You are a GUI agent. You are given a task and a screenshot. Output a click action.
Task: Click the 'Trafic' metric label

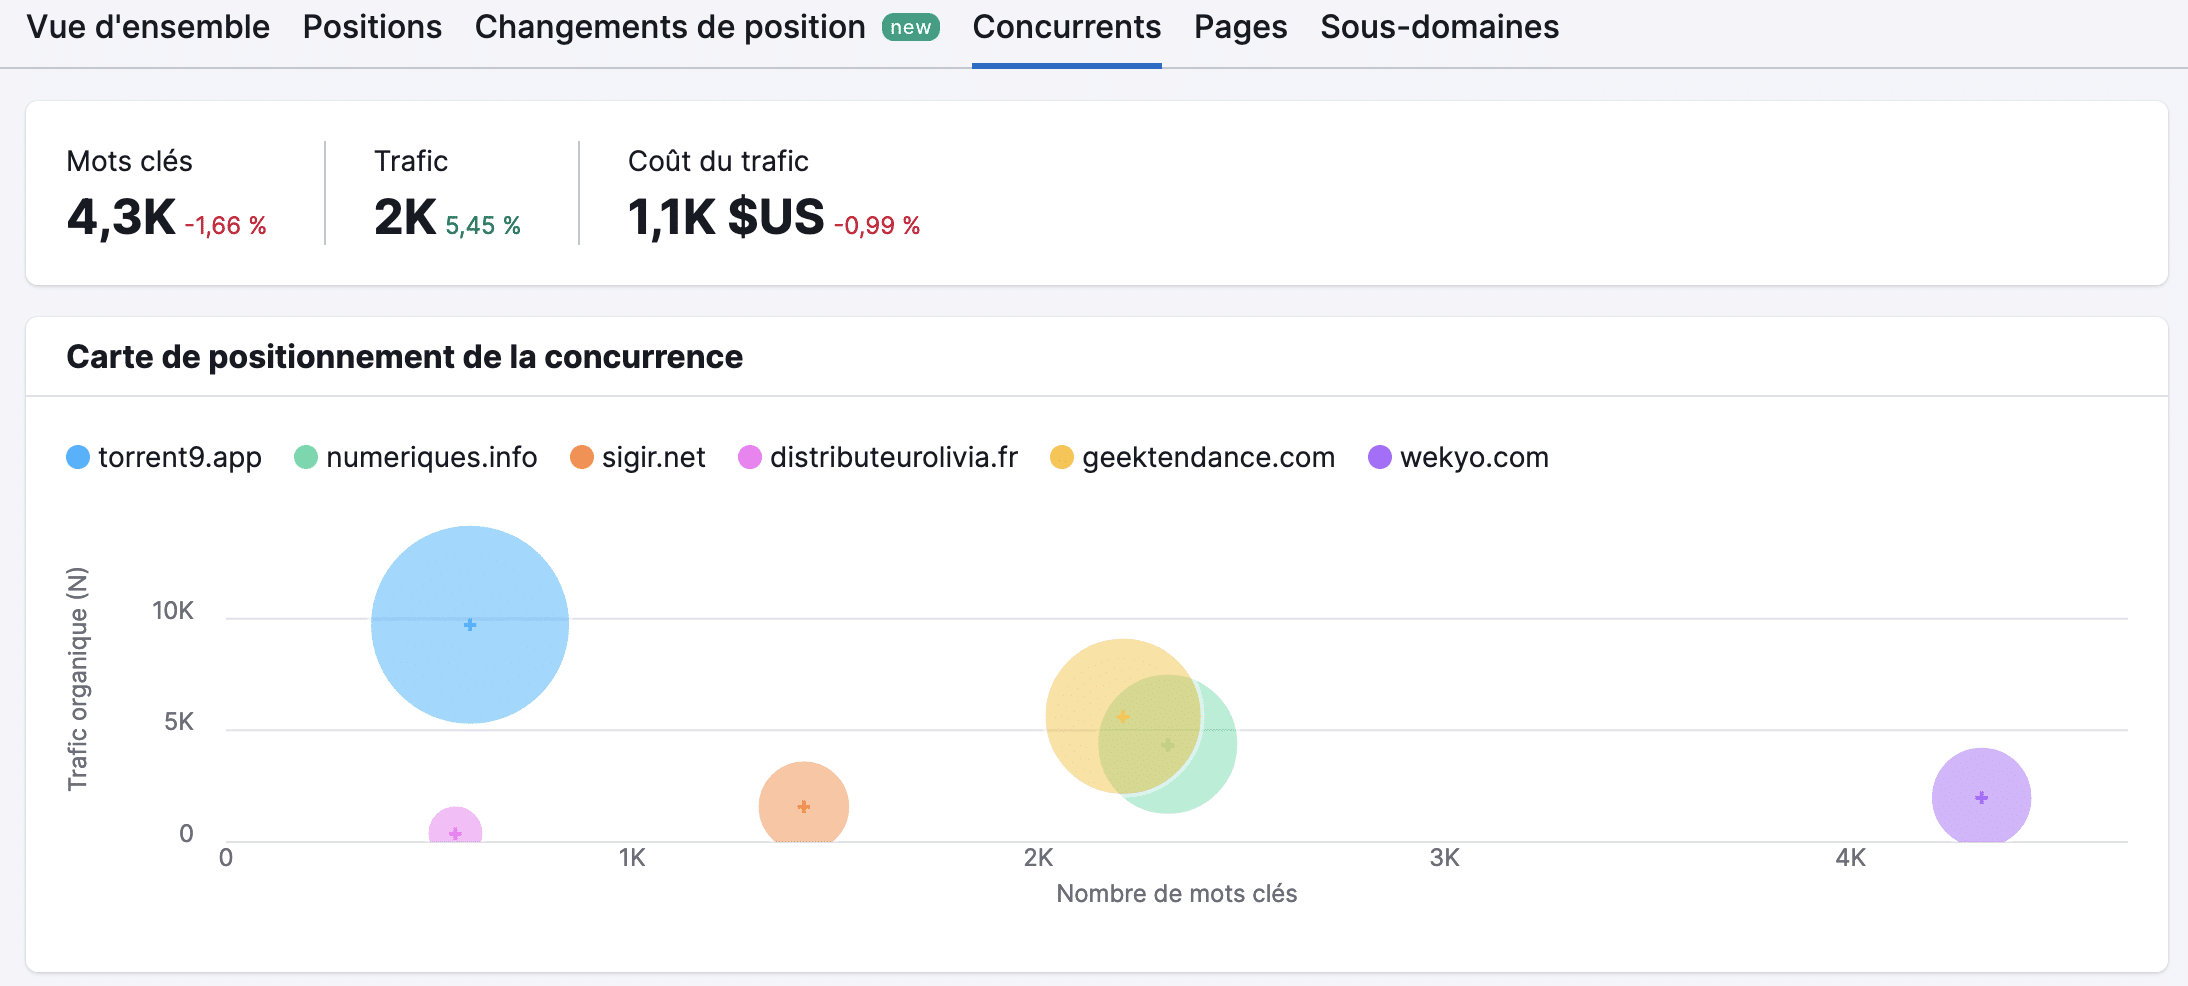[411, 161]
